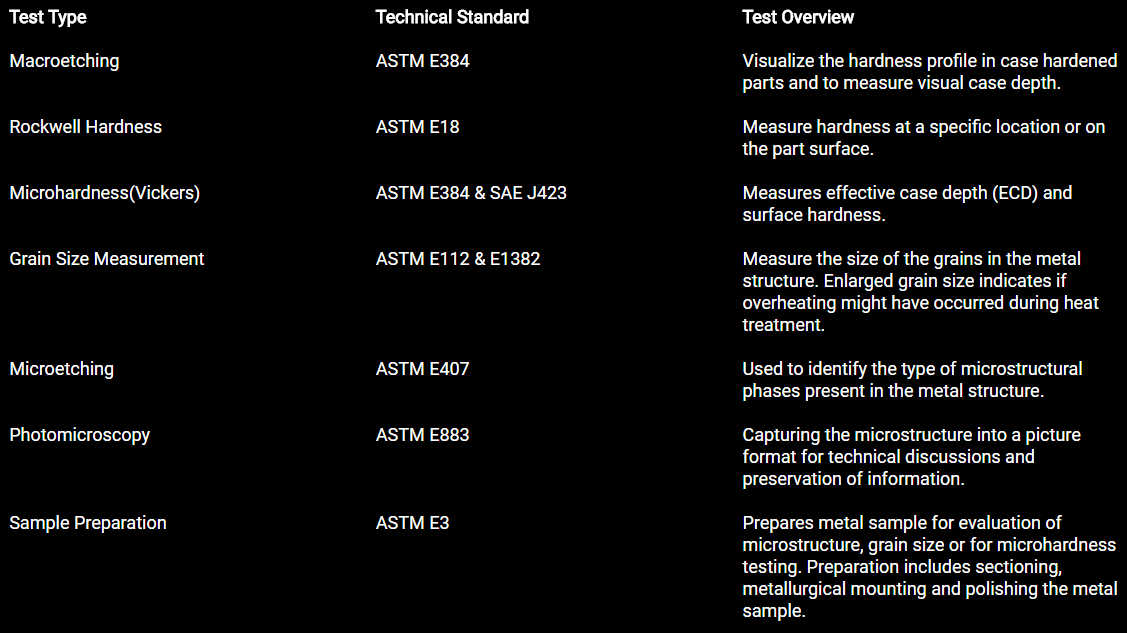Viewport: 1127px width, 633px height.
Task: Click ASTM E384 & SAE J423 standard
Action: point(471,193)
